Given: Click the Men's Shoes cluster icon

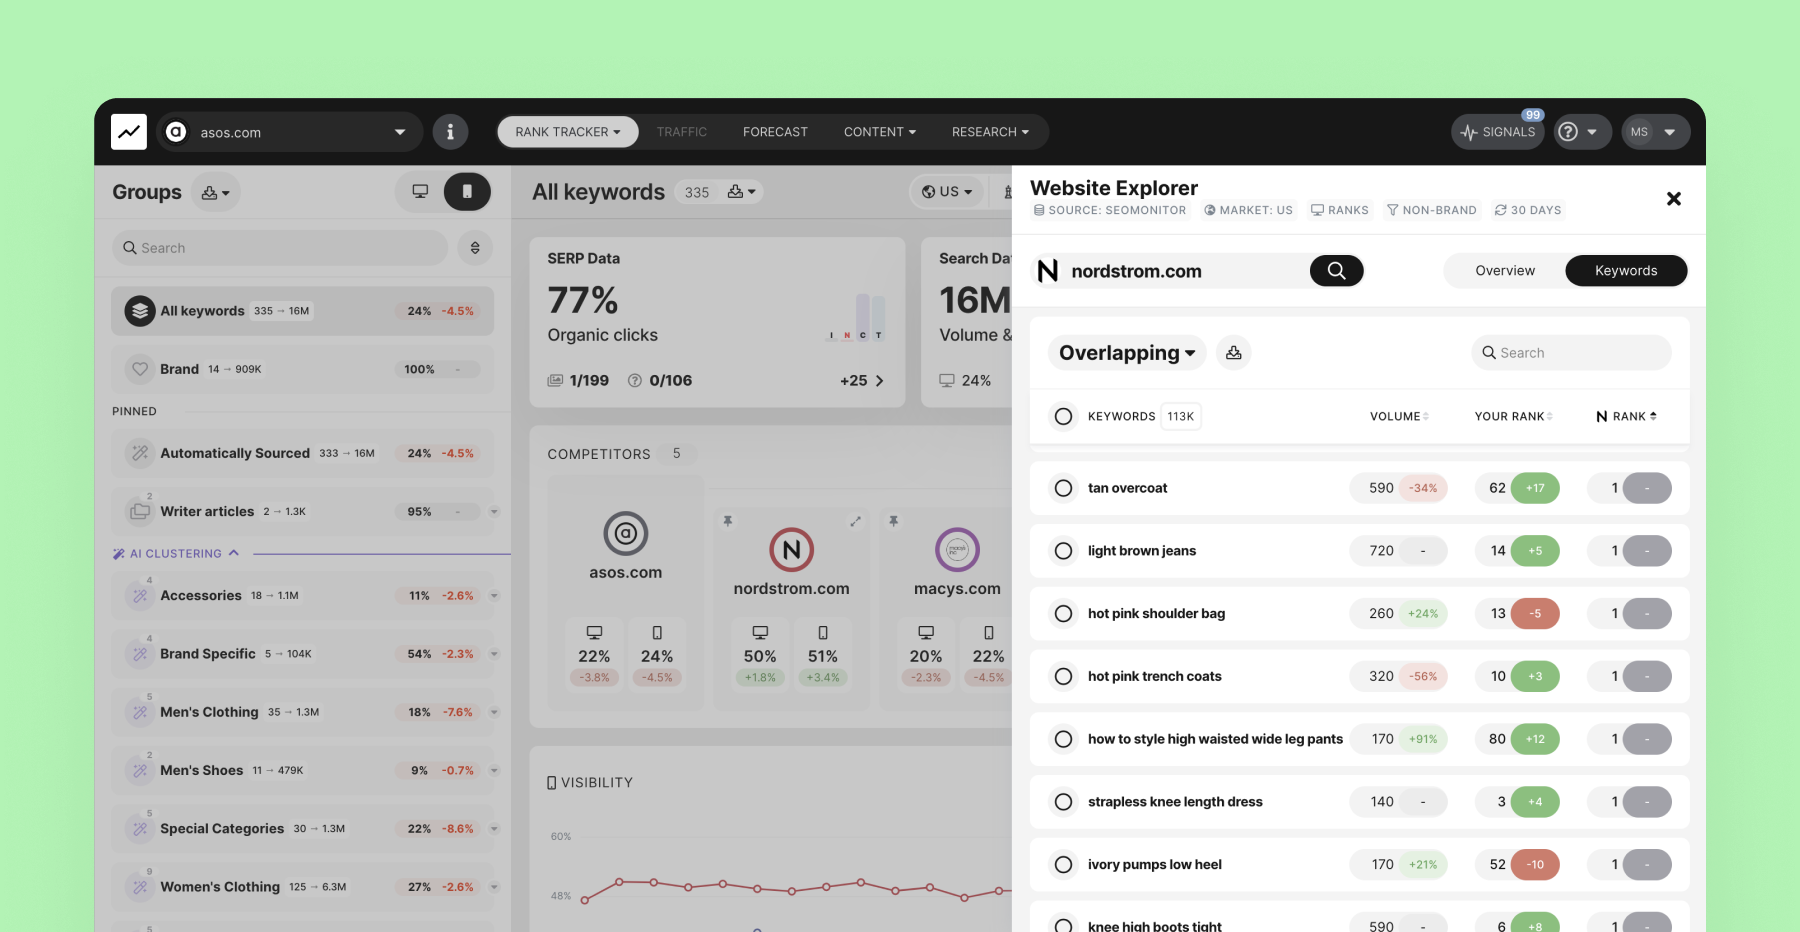Looking at the screenshot, I should point(140,770).
